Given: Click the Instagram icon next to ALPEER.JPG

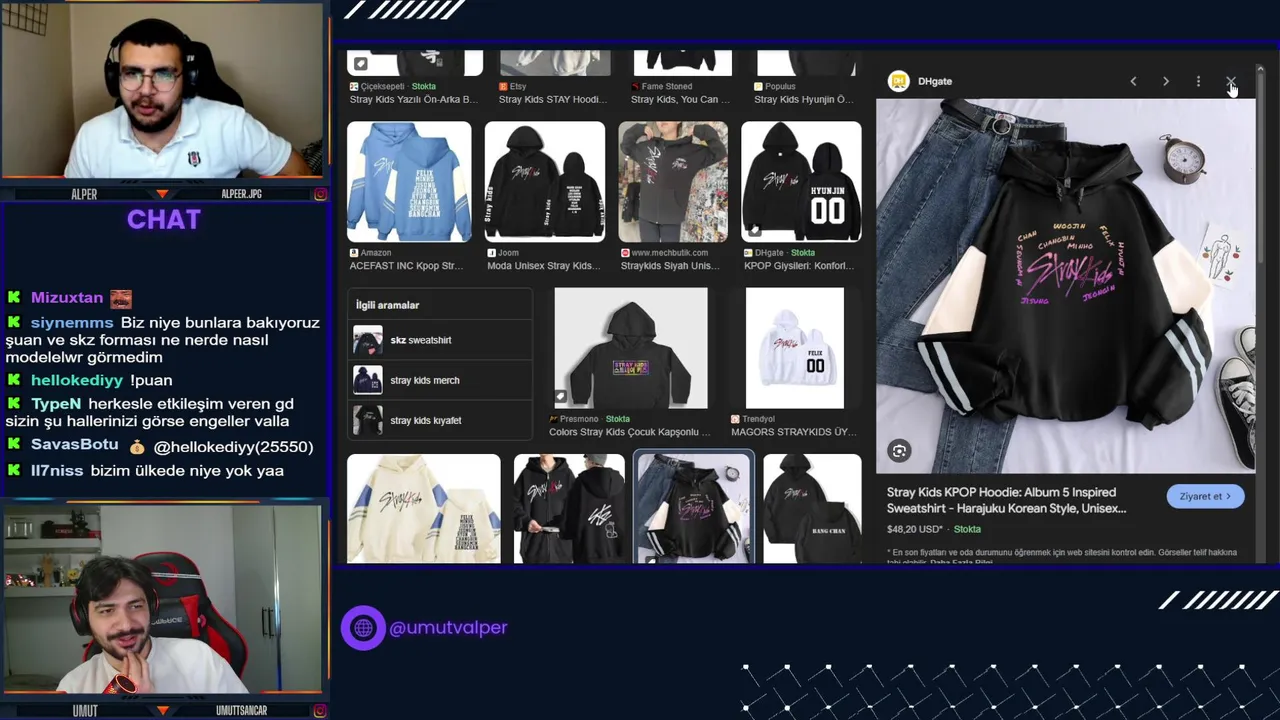Looking at the screenshot, I should click(x=320, y=194).
